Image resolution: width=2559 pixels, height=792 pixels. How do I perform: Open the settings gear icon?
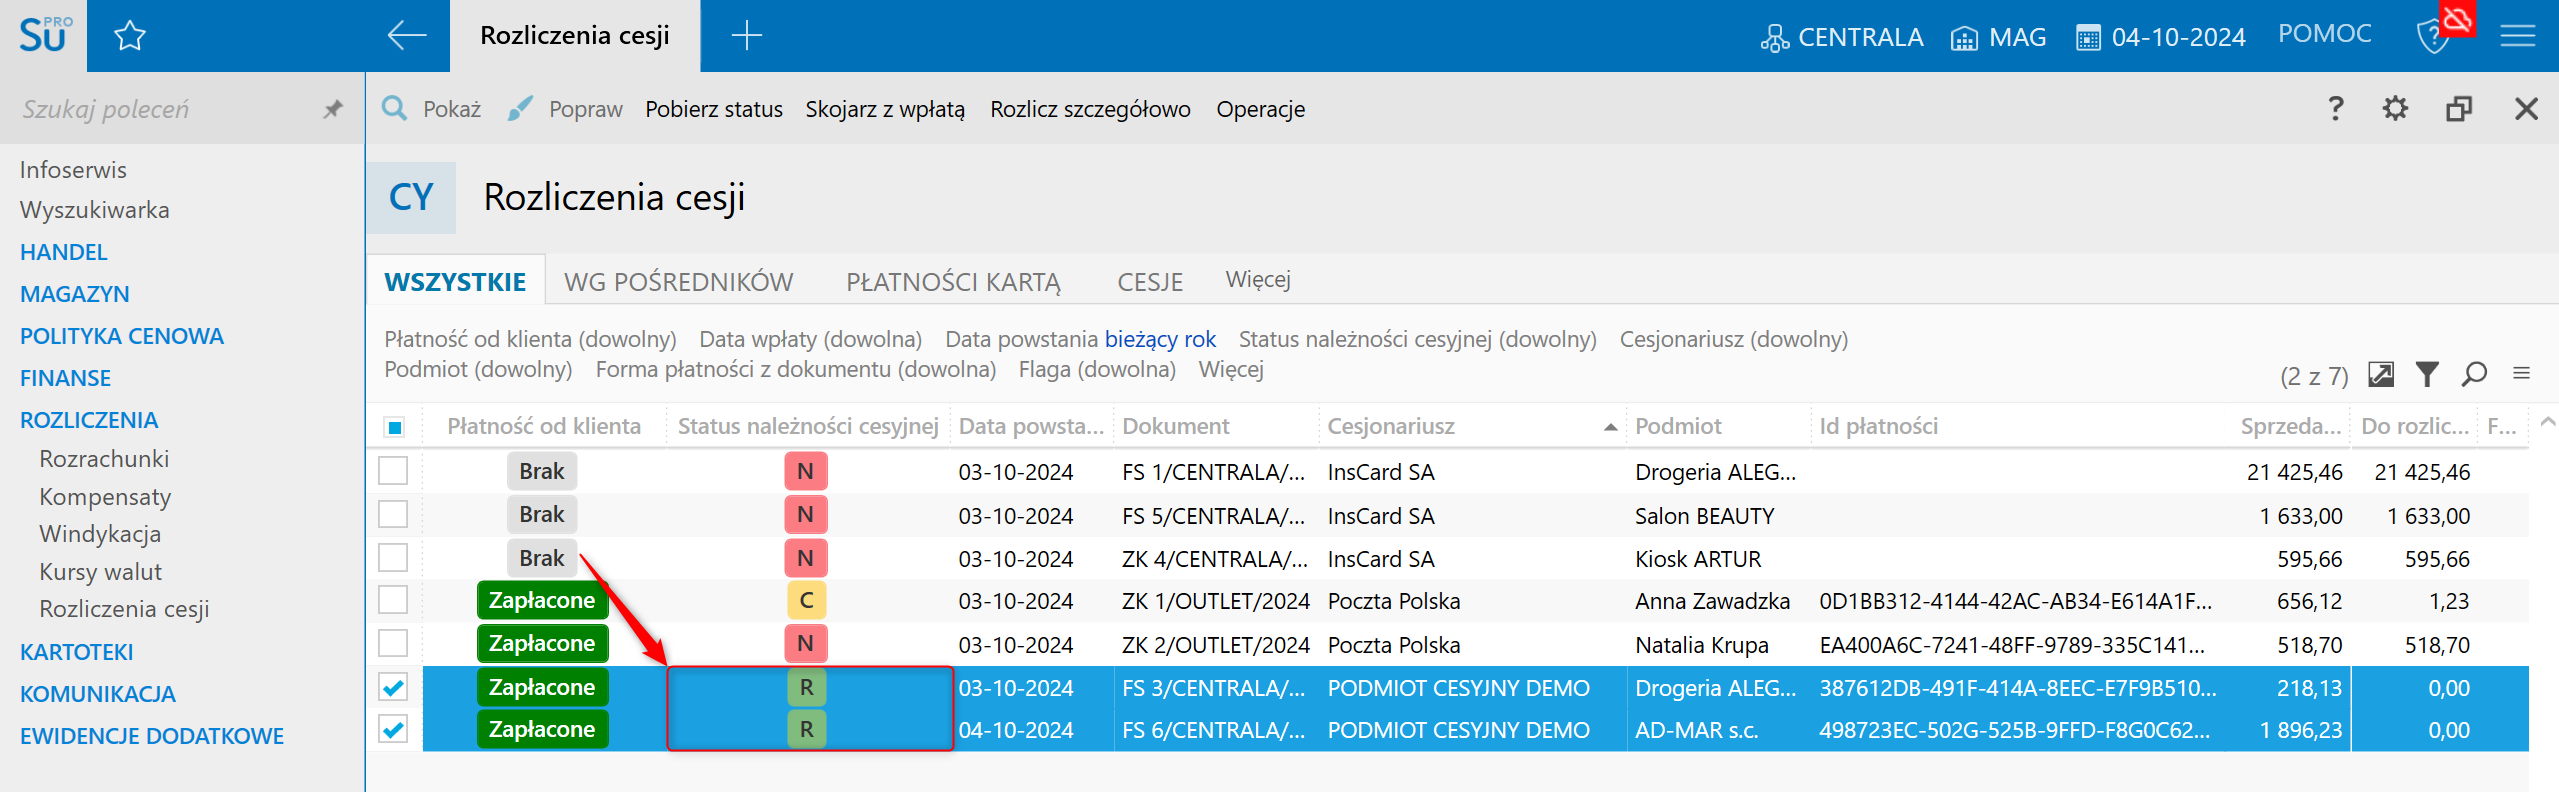tap(2395, 109)
